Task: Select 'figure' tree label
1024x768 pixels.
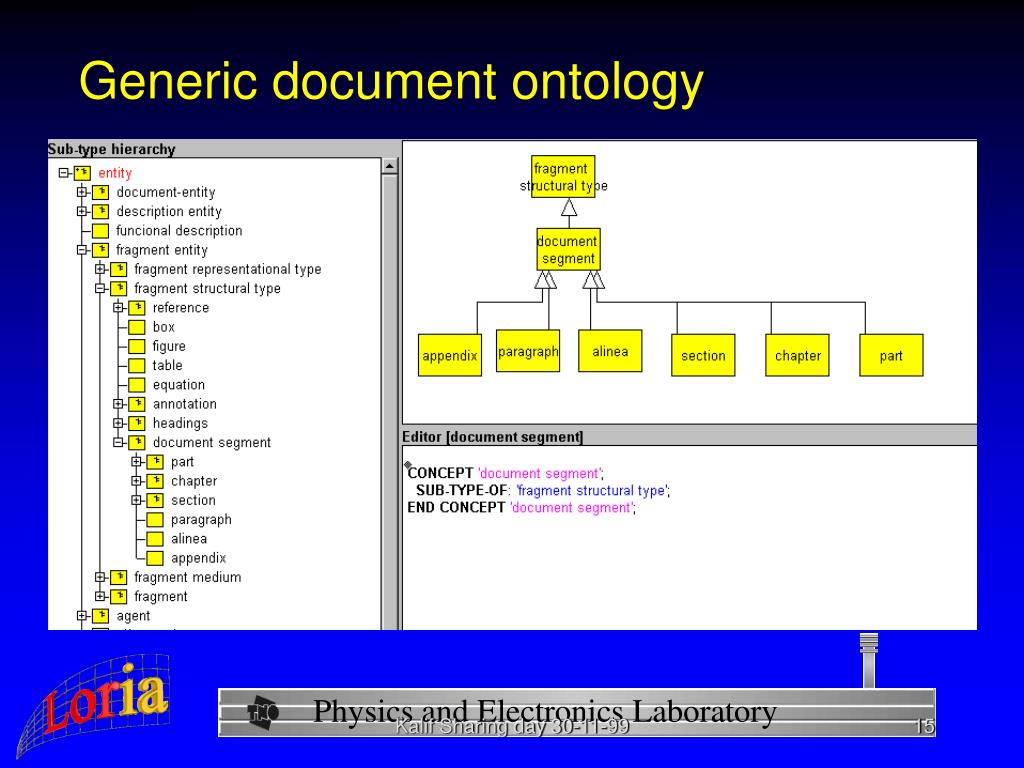Action: (x=169, y=346)
